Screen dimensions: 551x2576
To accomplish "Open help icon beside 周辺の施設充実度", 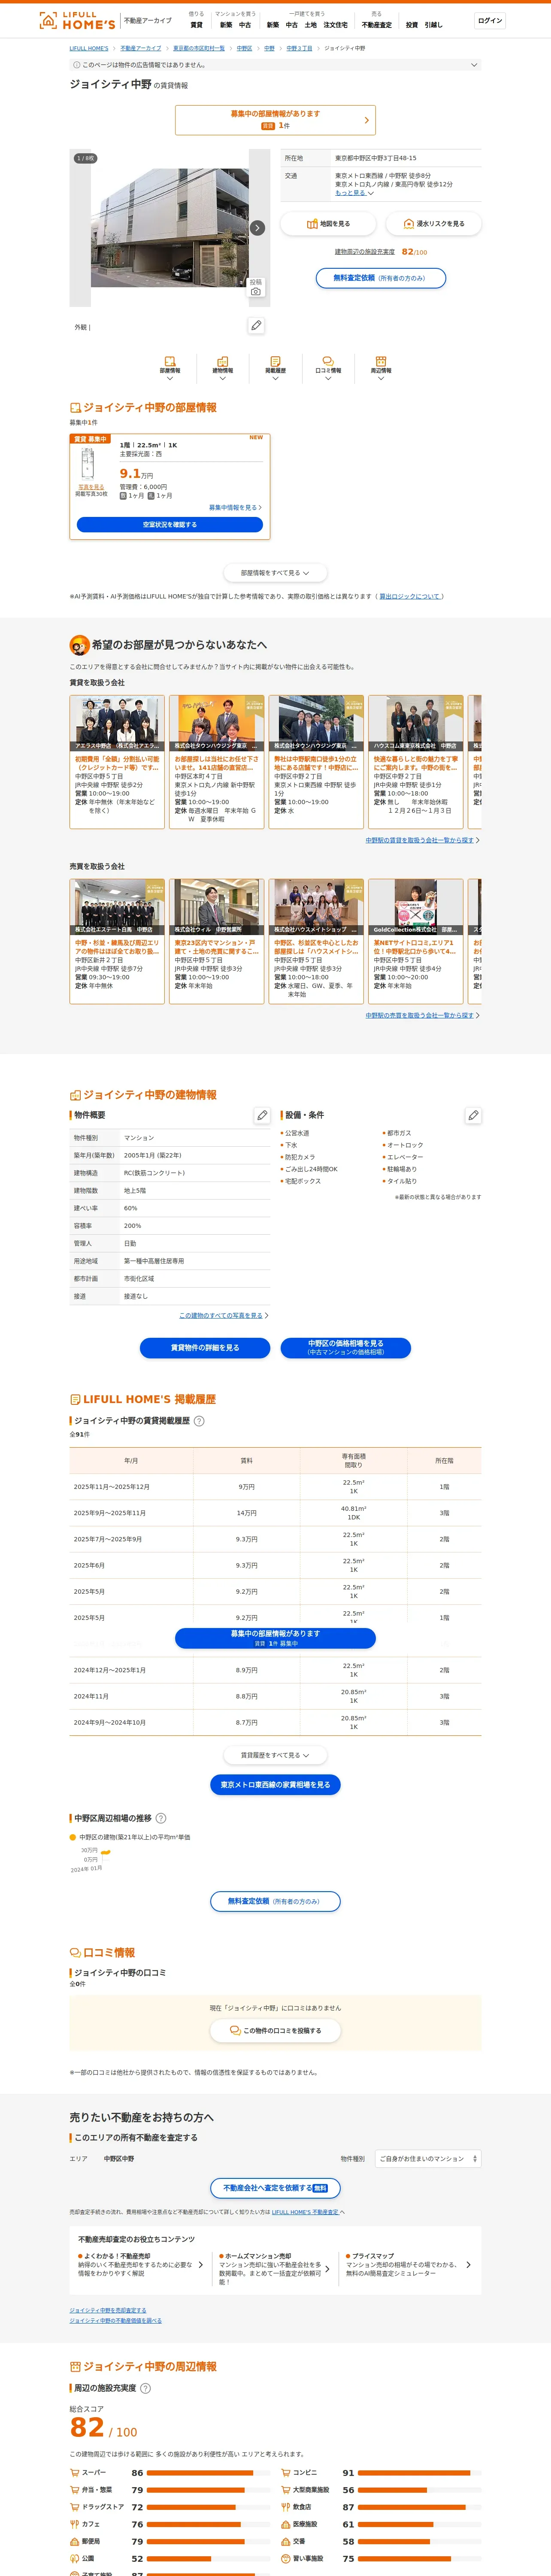I will (145, 2388).
